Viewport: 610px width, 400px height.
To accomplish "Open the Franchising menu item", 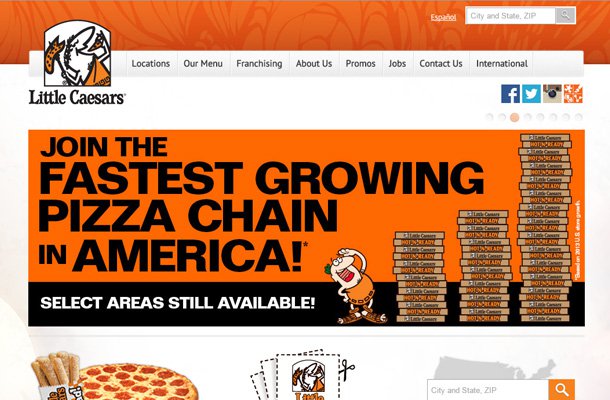I will coord(259,63).
